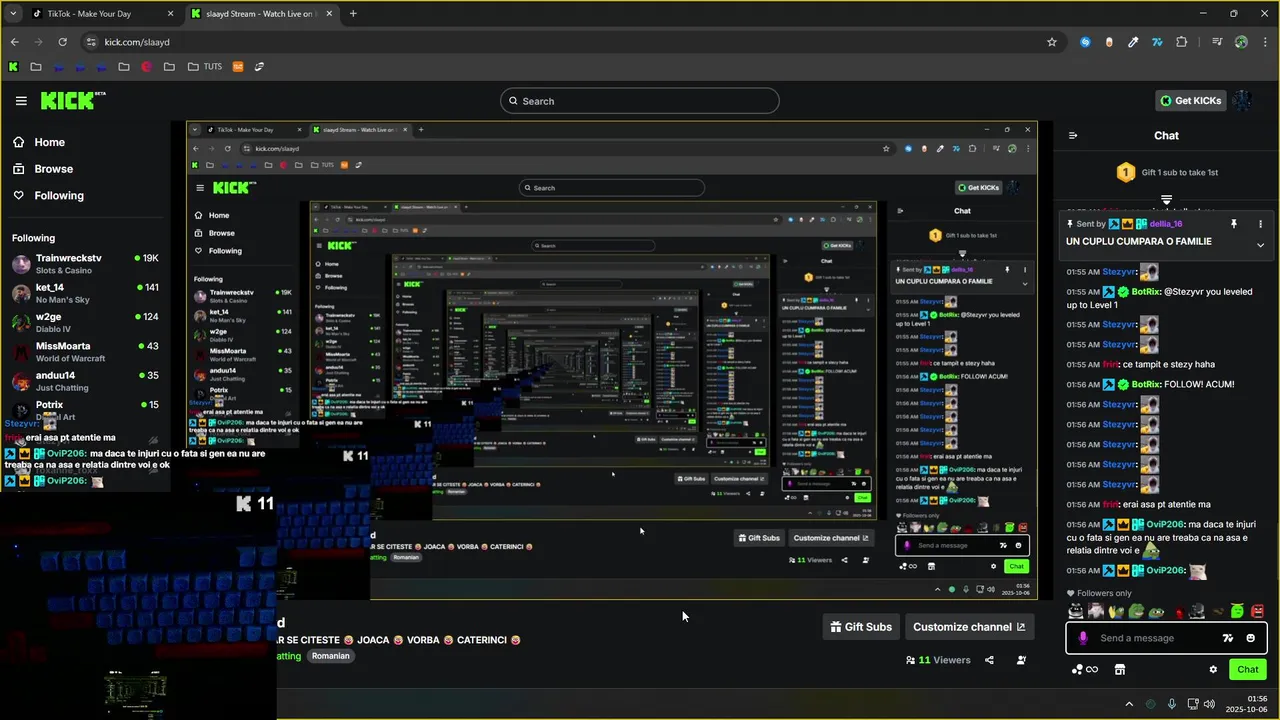Viewport: 1280px width, 720px height.
Task: Open MissMoarta followed channel
Action: 85,352
